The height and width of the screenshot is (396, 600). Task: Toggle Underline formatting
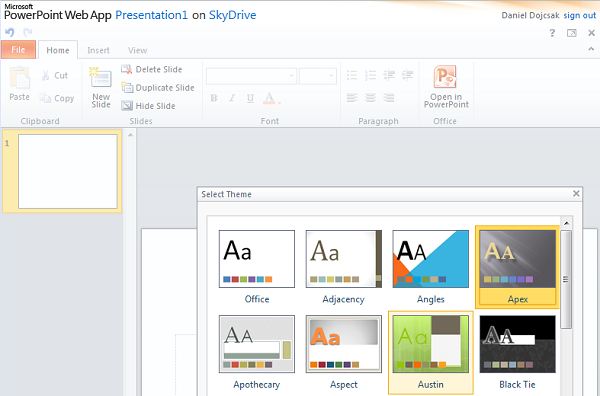pos(250,98)
